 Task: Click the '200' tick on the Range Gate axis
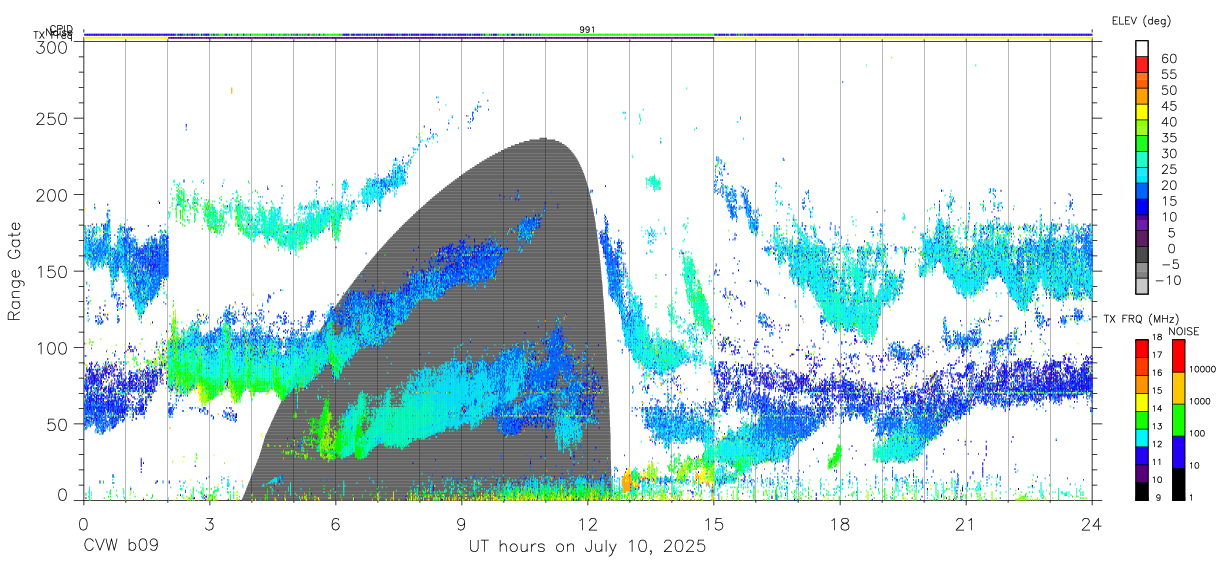click(x=52, y=194)
